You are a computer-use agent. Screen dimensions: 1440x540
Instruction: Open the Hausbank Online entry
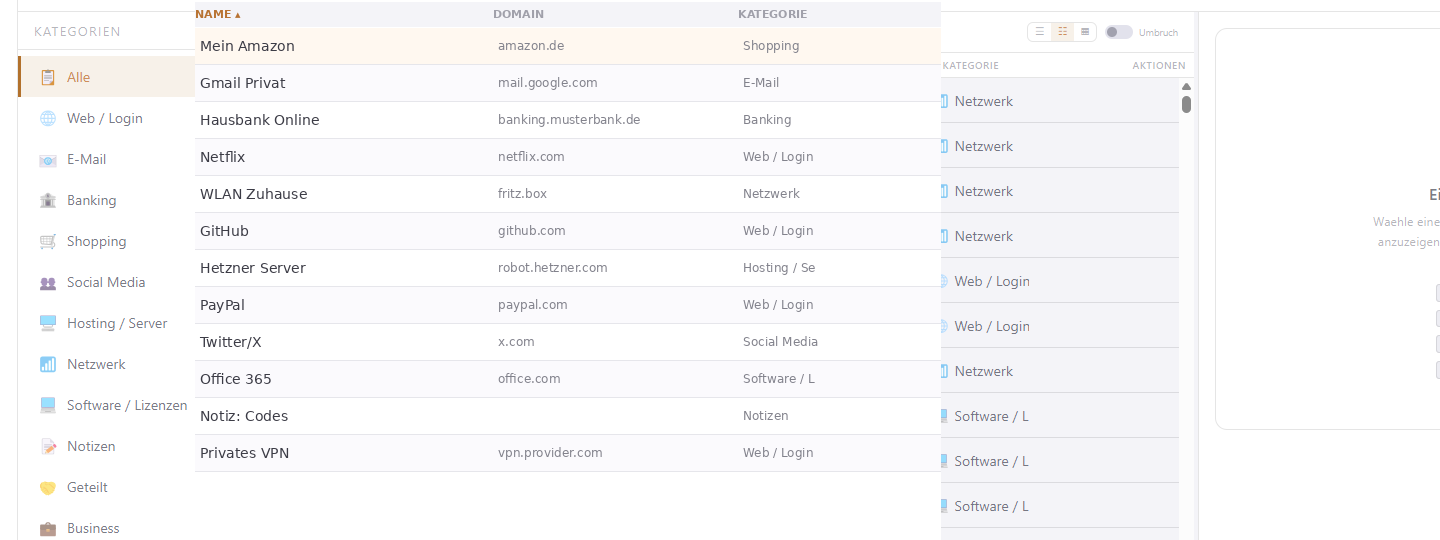260,120
